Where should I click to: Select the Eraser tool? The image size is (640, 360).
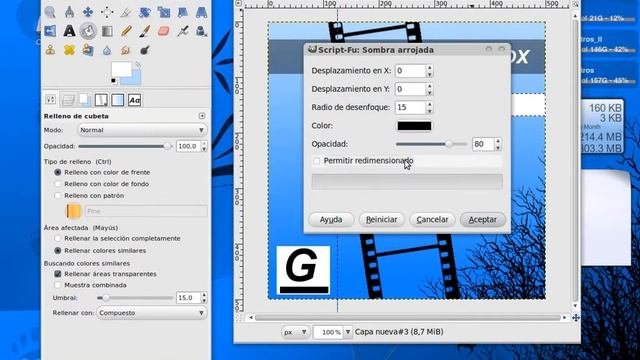pos(164,31)
